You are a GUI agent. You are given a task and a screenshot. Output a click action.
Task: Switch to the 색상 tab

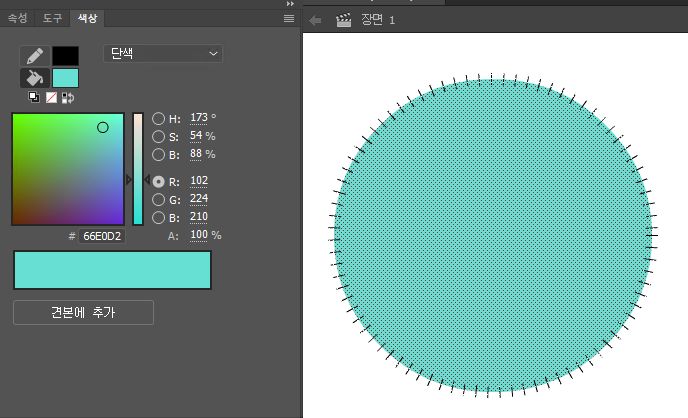(87, 18)
